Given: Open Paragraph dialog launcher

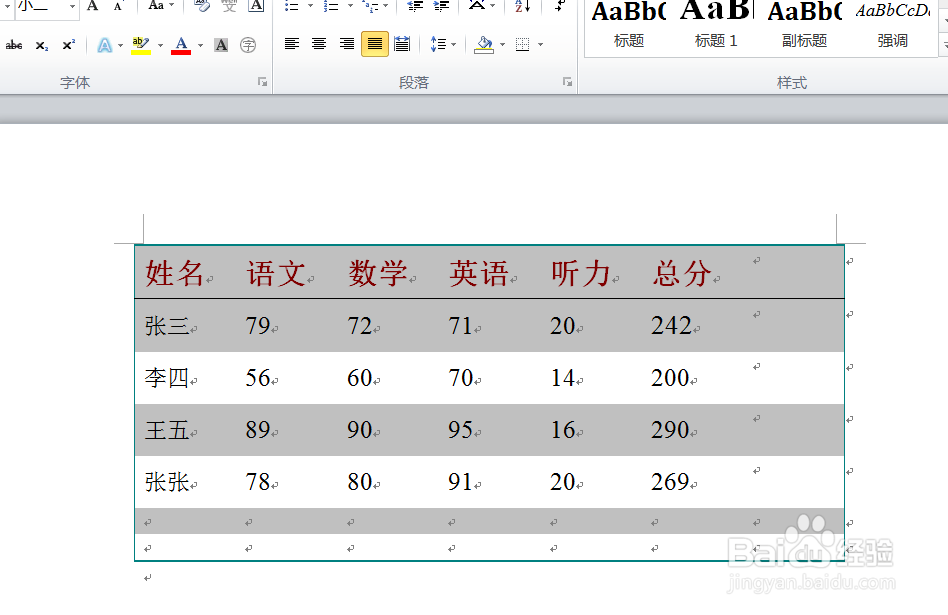Looking at the screenshot, I should (567, 82).
